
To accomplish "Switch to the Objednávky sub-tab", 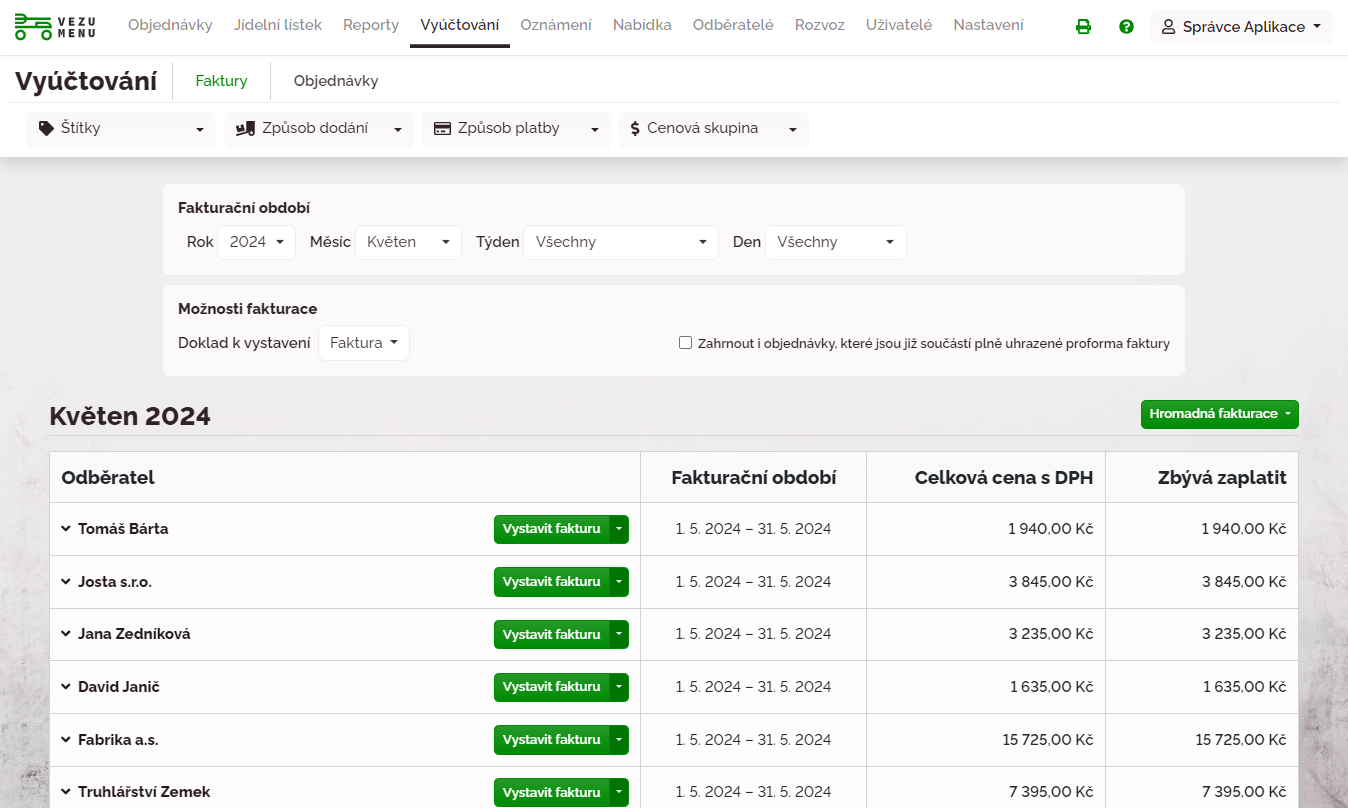I will click(x=335, y=81).
